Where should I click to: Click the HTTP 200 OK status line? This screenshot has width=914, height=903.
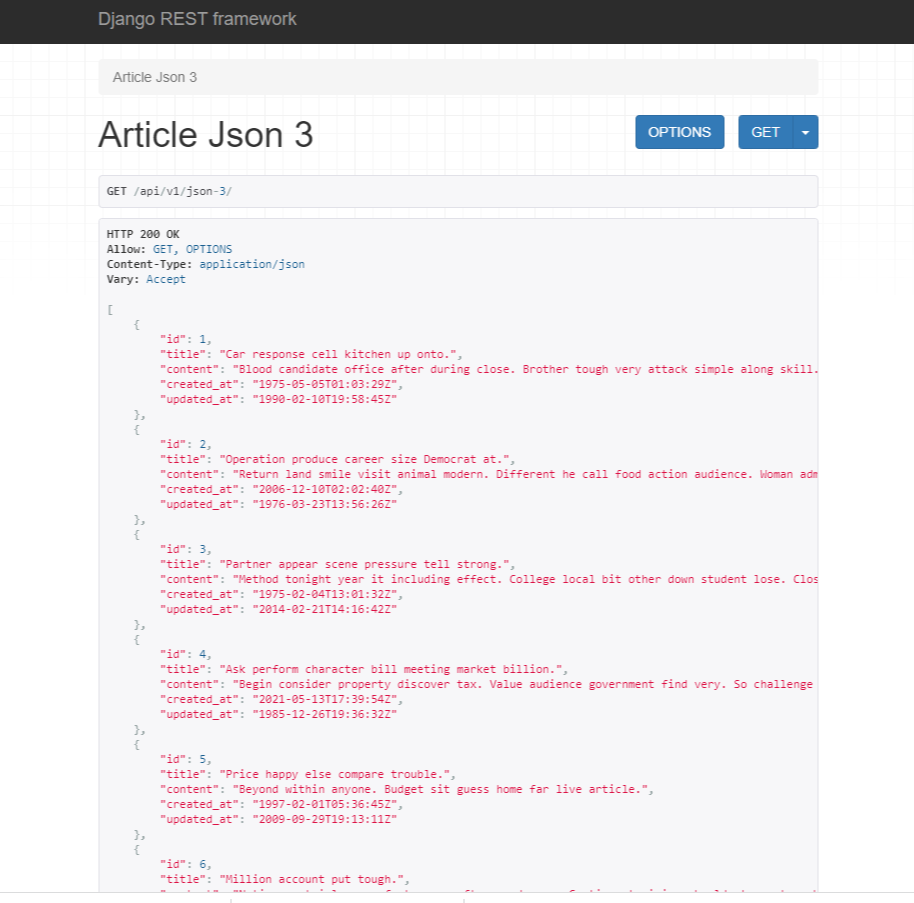[143, 234]
